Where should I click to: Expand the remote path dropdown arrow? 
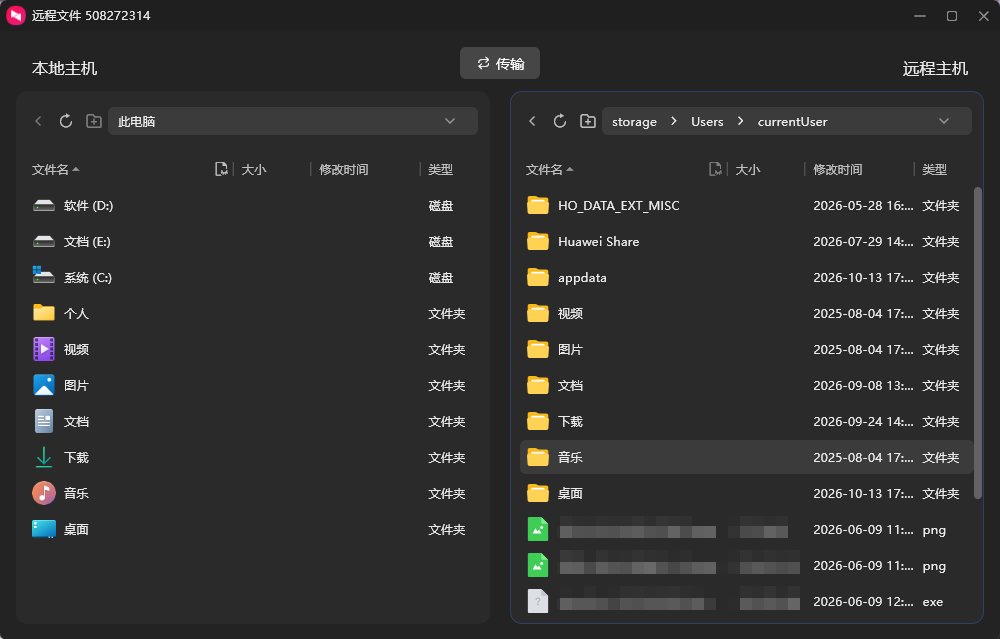point(944,121)
